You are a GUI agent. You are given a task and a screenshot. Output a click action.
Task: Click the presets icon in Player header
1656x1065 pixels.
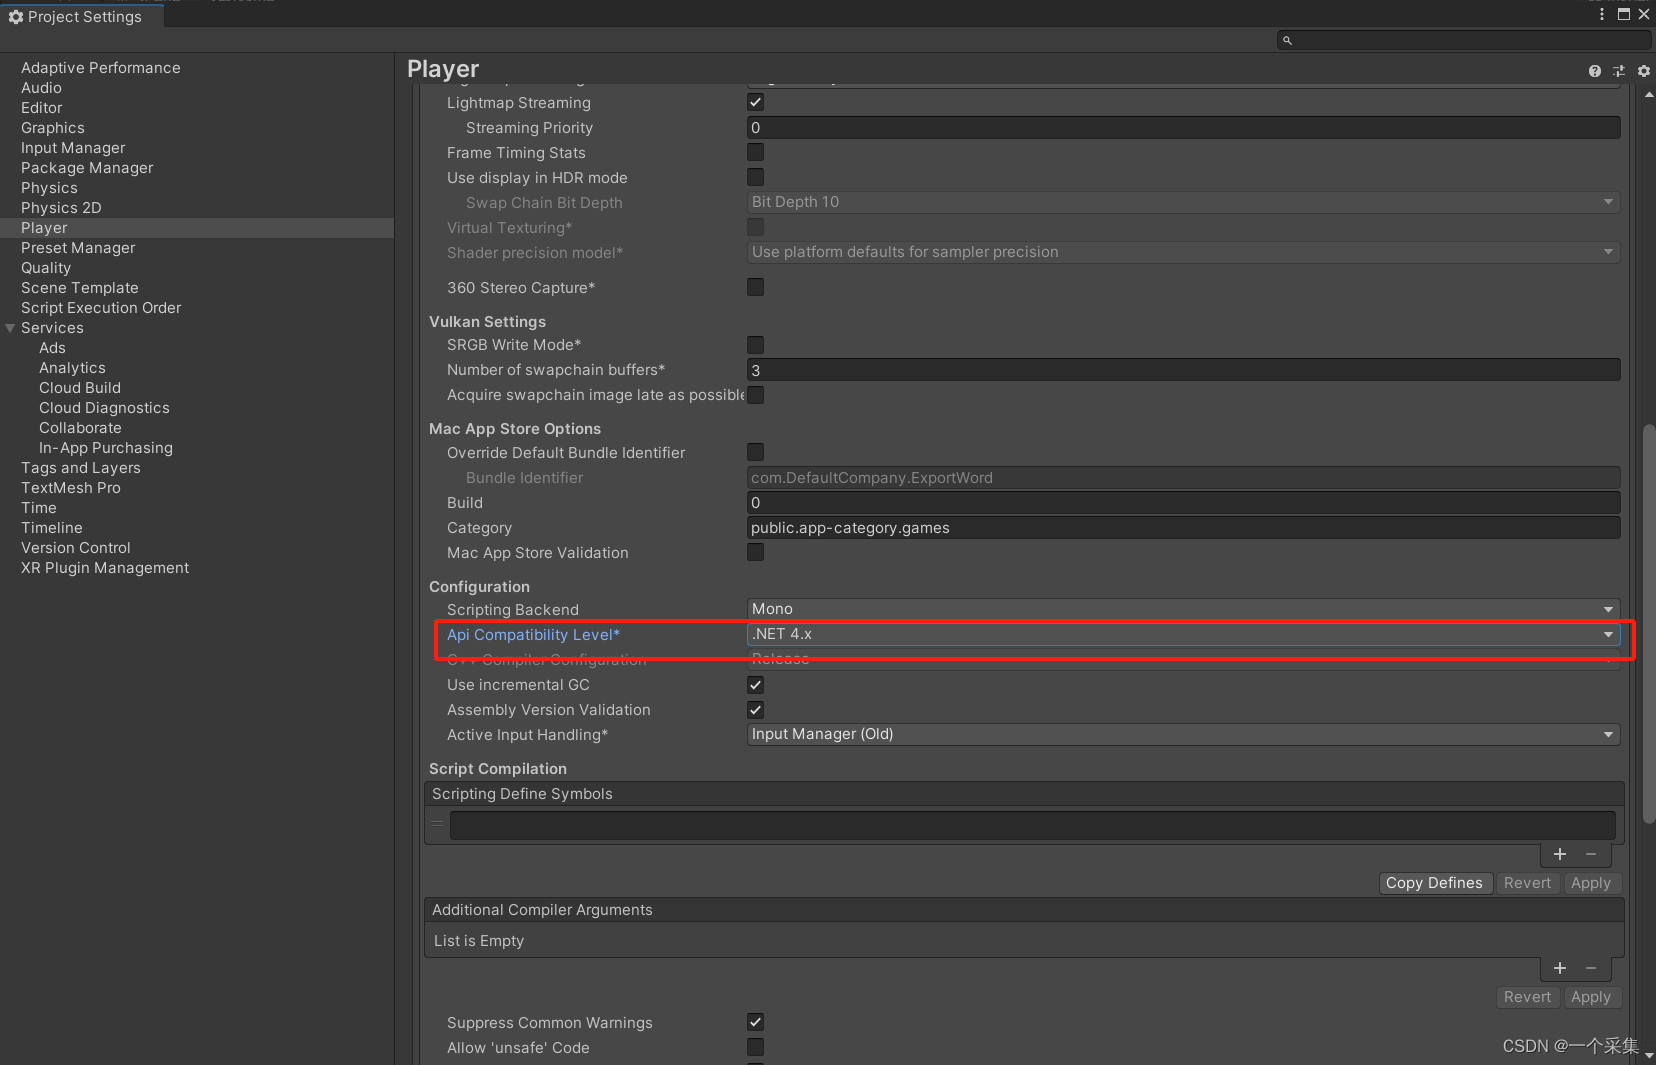point(1618,71)
